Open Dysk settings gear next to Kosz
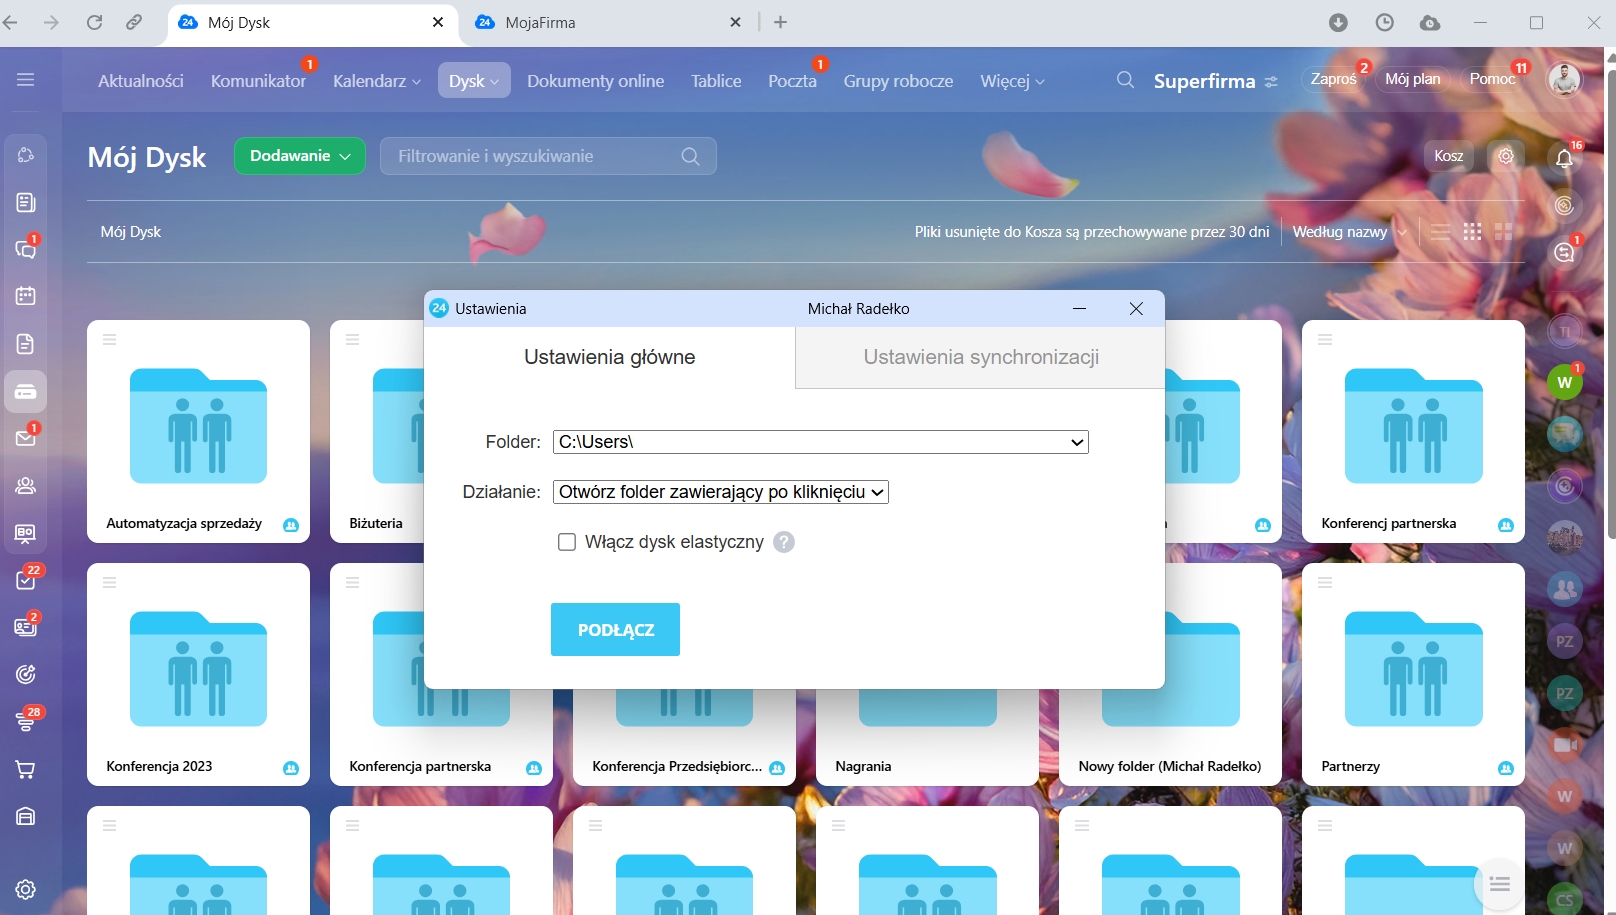This screenshot has width=1616, height=915. click(1506, 156)
